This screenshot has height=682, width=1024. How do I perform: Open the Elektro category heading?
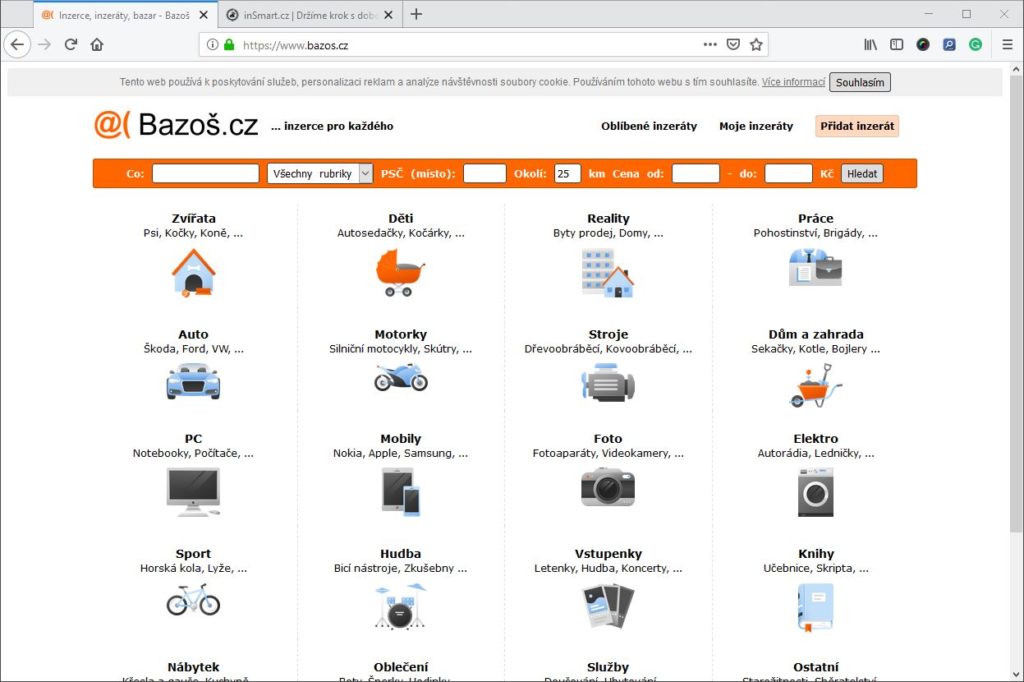[x=816, y=438]
